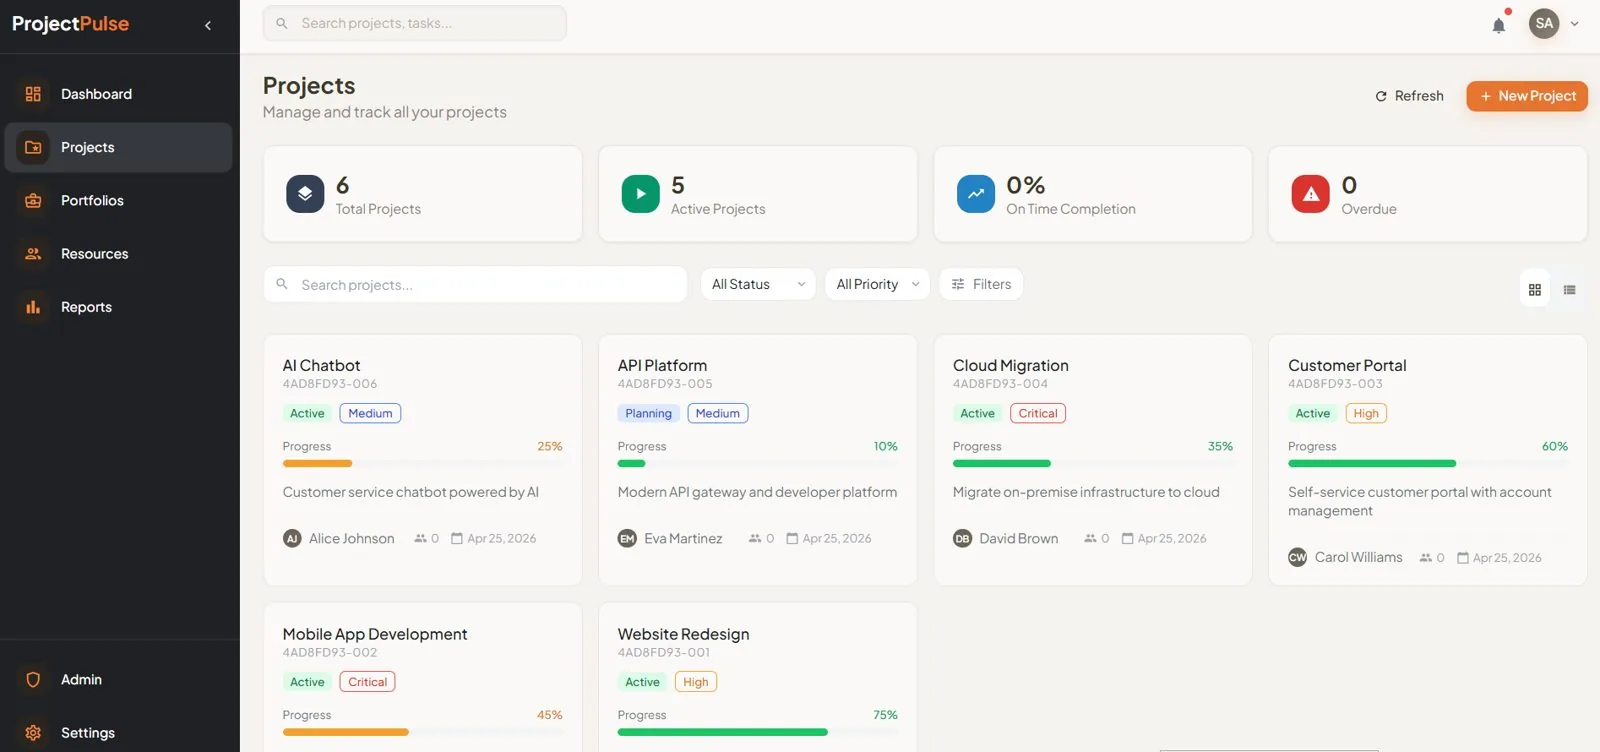This screenshot has width=1600, height=752.
Task: Click Carol Williams's CW avatar
Action: [x=1297, y=557]
